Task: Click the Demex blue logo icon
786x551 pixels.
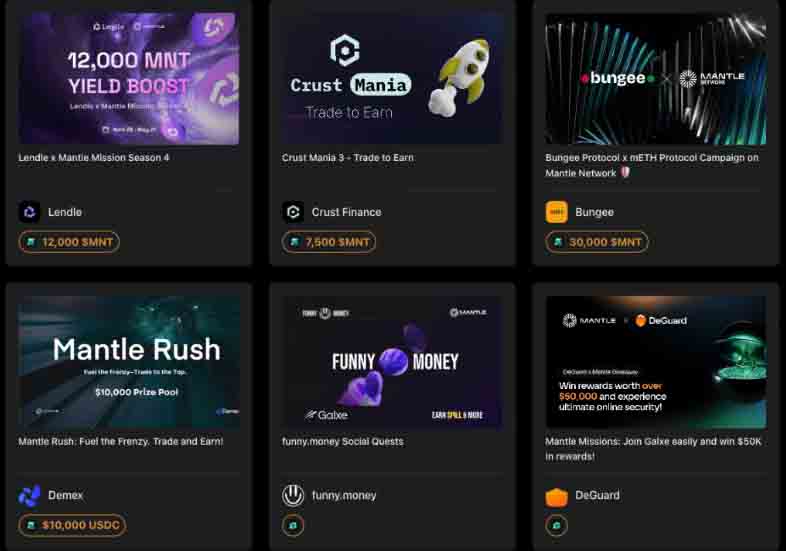Action: pyautogui.click(x=30, y=495)
